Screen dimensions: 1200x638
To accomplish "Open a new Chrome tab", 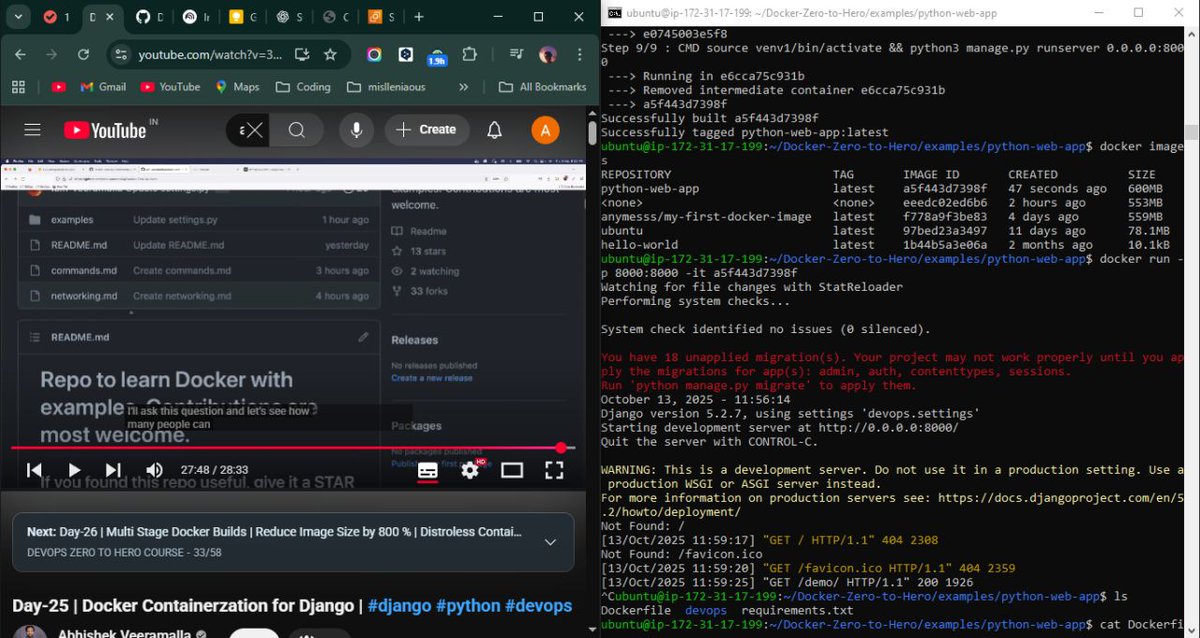I will [418, 17].
